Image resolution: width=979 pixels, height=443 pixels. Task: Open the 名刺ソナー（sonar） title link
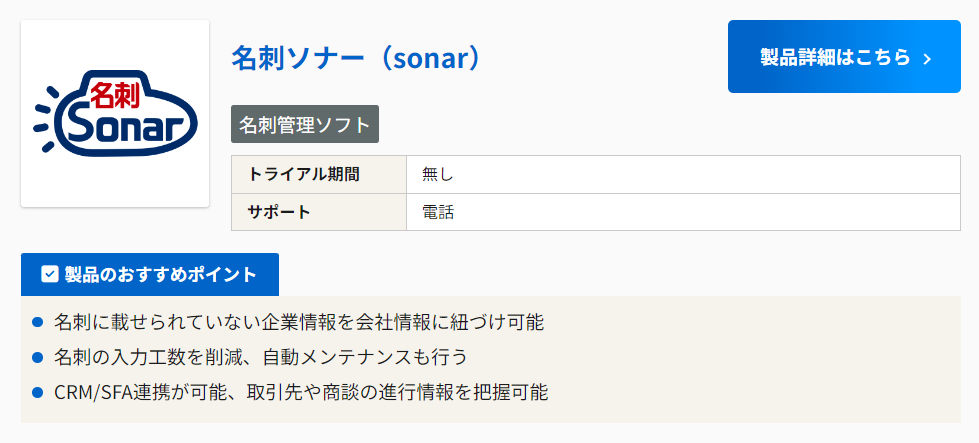coord(356,57)
